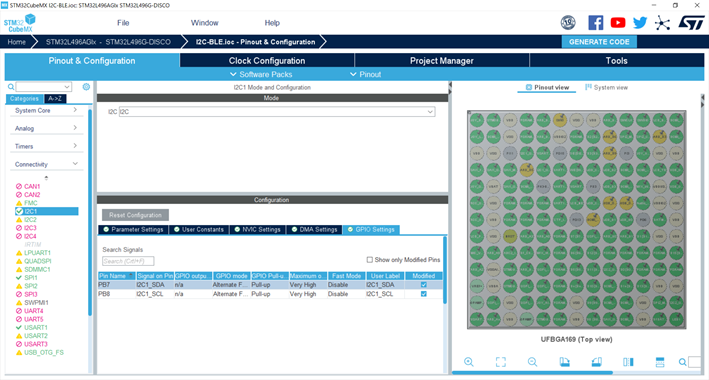Viewport: 709px width, 380px height.
Task: Click the STM32L496AGIx breadcrumb
Action: coord(108,42)
